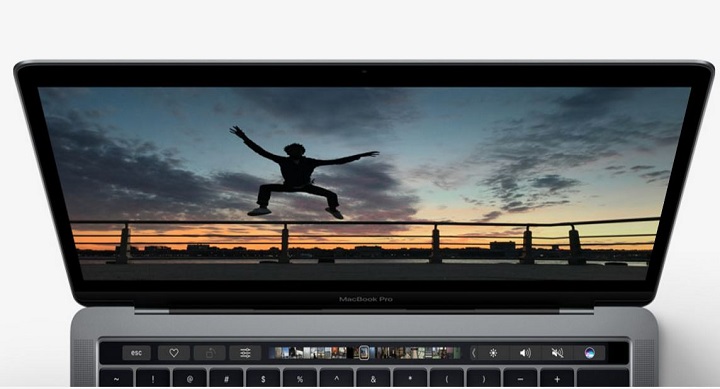Viewport: 720px width, 389px height.
Task: Click the hash (#) key
Action: (x=226, y=379)
